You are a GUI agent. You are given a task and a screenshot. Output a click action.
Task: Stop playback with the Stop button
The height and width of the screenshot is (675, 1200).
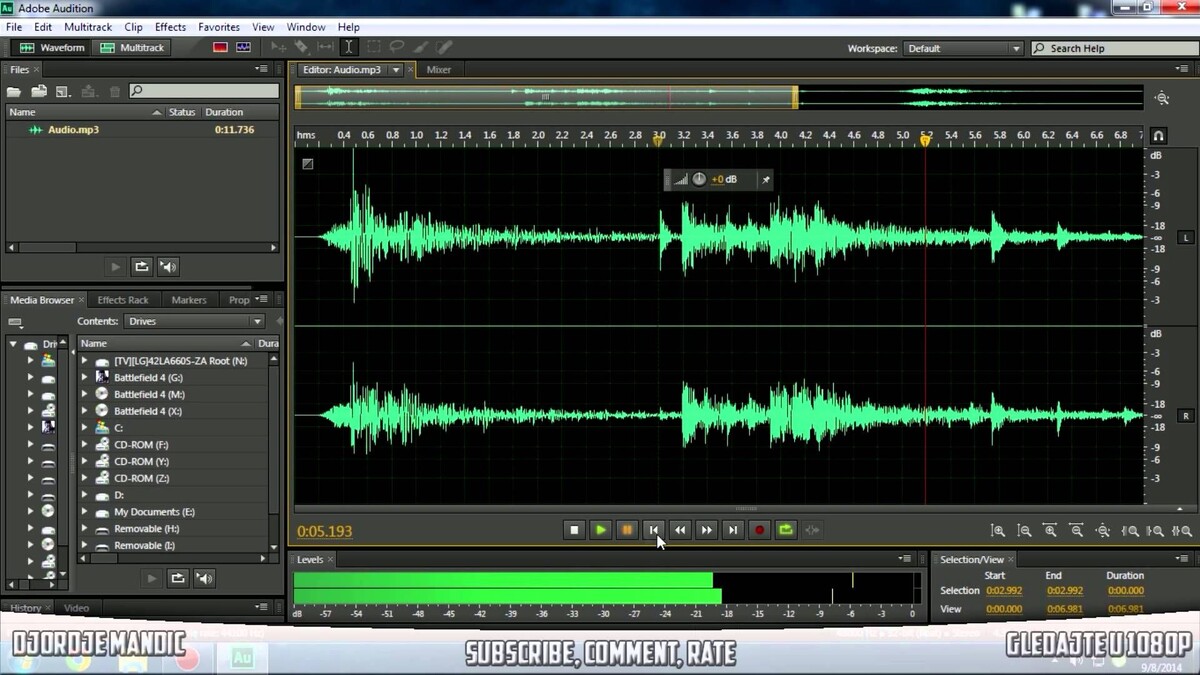574,530
